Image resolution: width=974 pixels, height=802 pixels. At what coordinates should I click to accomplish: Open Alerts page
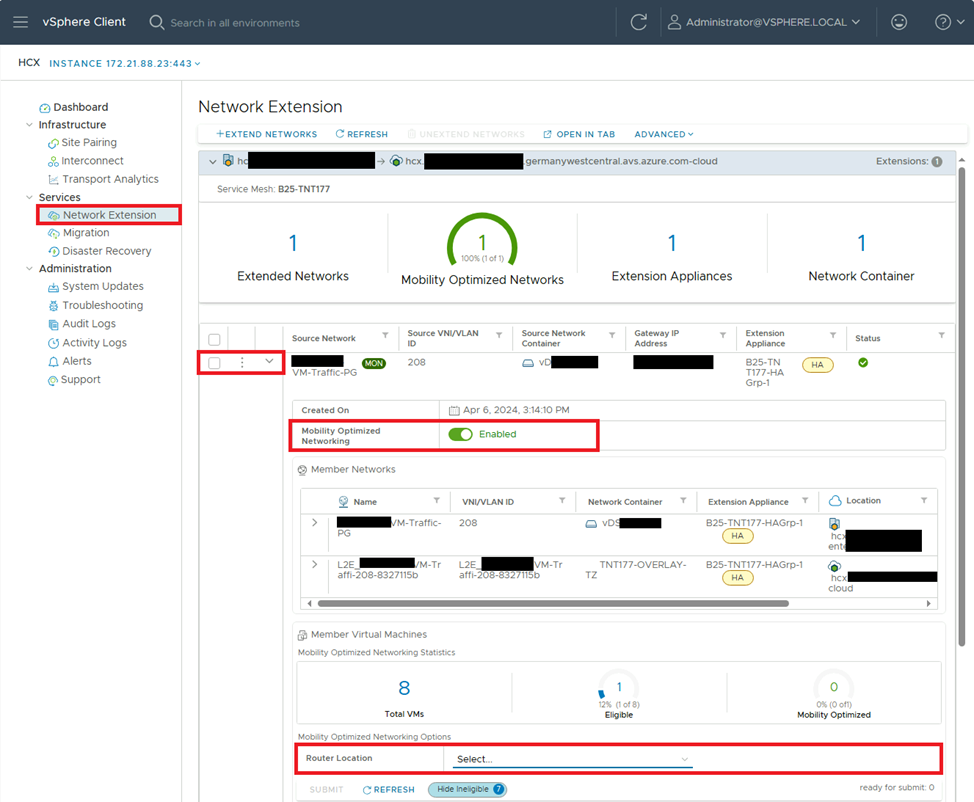[76, 361]
